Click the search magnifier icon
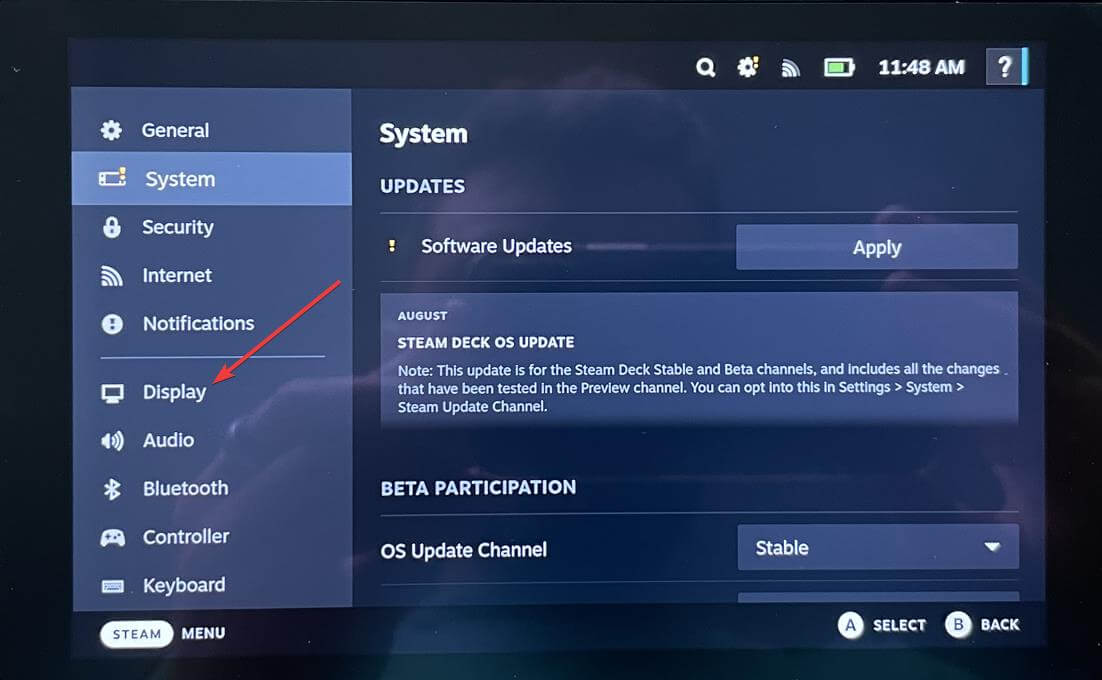This screenshot has width=1102, height=680. click(x=706, y=67)
